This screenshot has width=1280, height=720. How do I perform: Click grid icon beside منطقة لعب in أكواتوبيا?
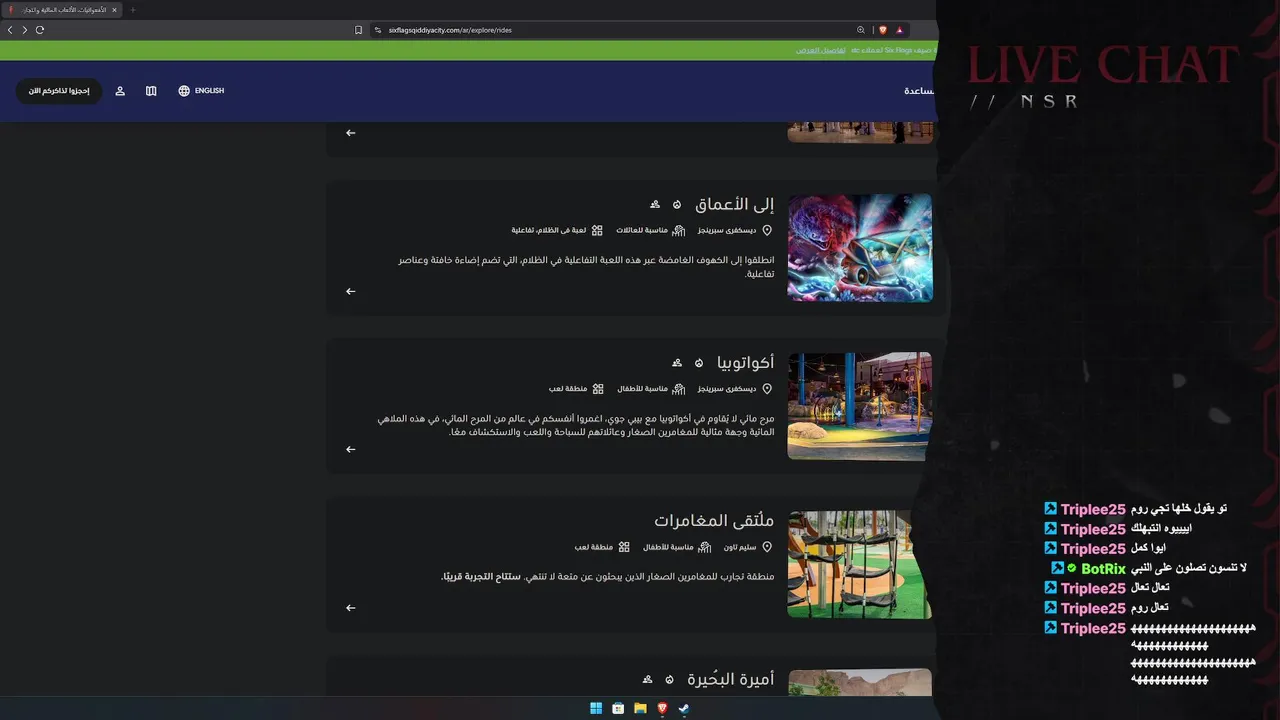pyautogui.click(x=598, y=388)
